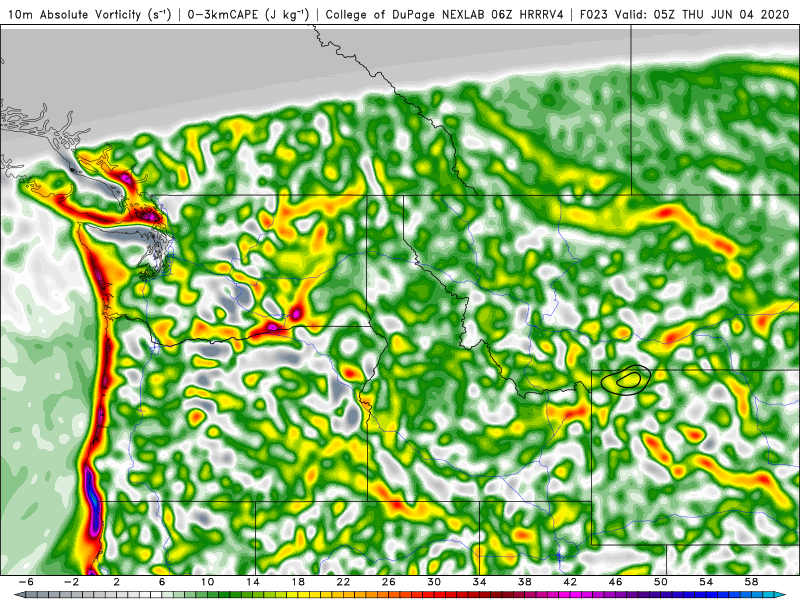Click the '54' color scale label

tap(707, 582)
